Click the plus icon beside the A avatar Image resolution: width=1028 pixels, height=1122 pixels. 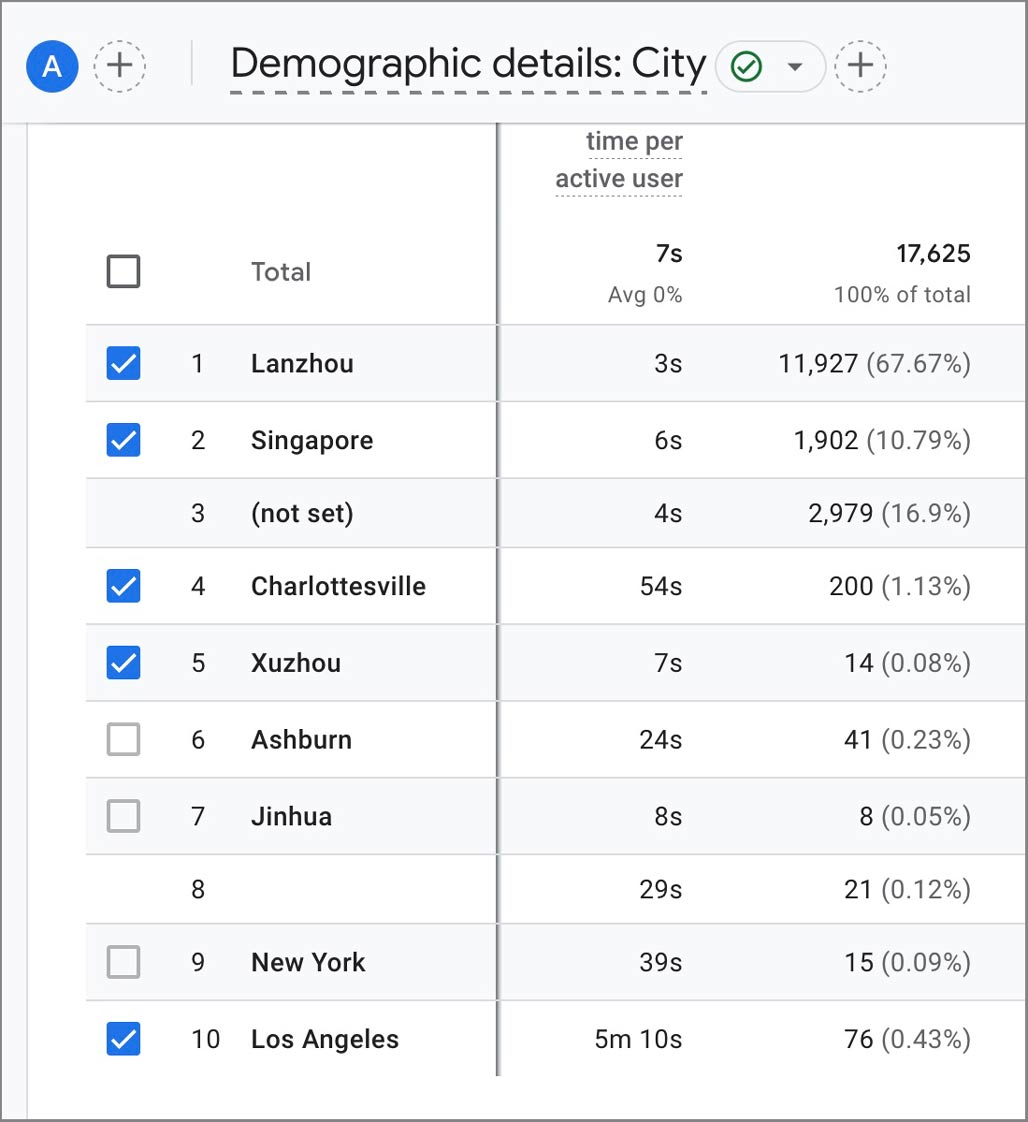tap(120, 67)
